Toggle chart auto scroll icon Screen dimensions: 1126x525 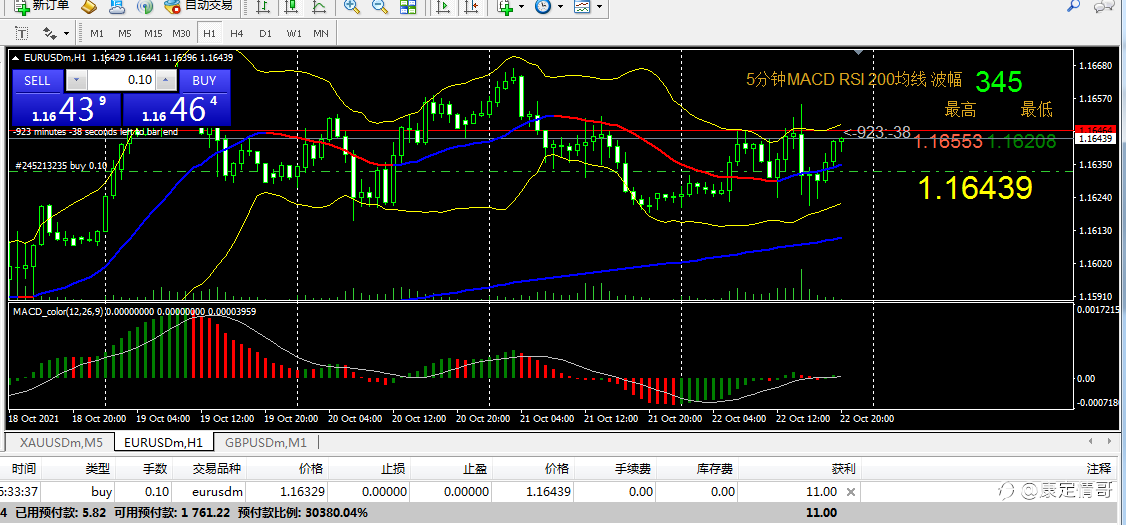444,6
